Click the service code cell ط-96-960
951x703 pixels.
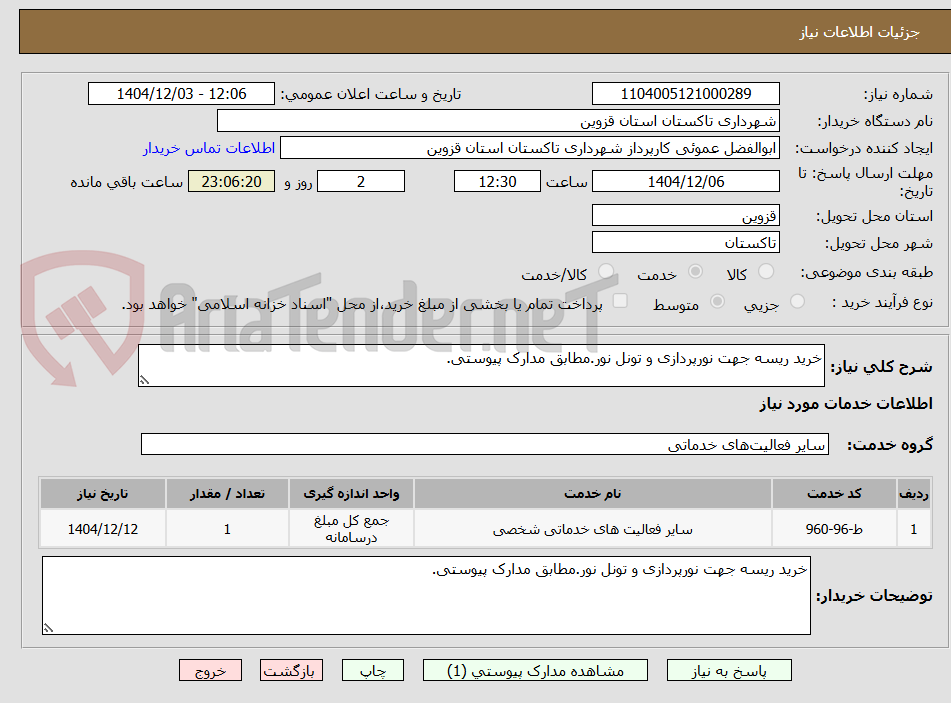coord(833,529)
